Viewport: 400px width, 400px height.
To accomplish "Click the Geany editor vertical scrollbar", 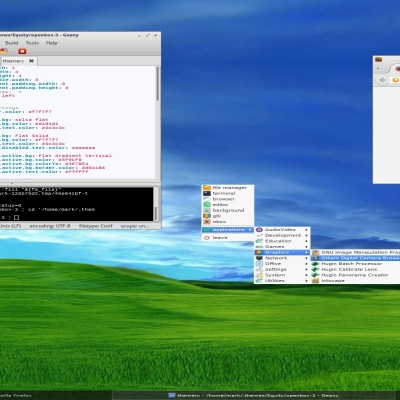I will (x=158, y=123).
